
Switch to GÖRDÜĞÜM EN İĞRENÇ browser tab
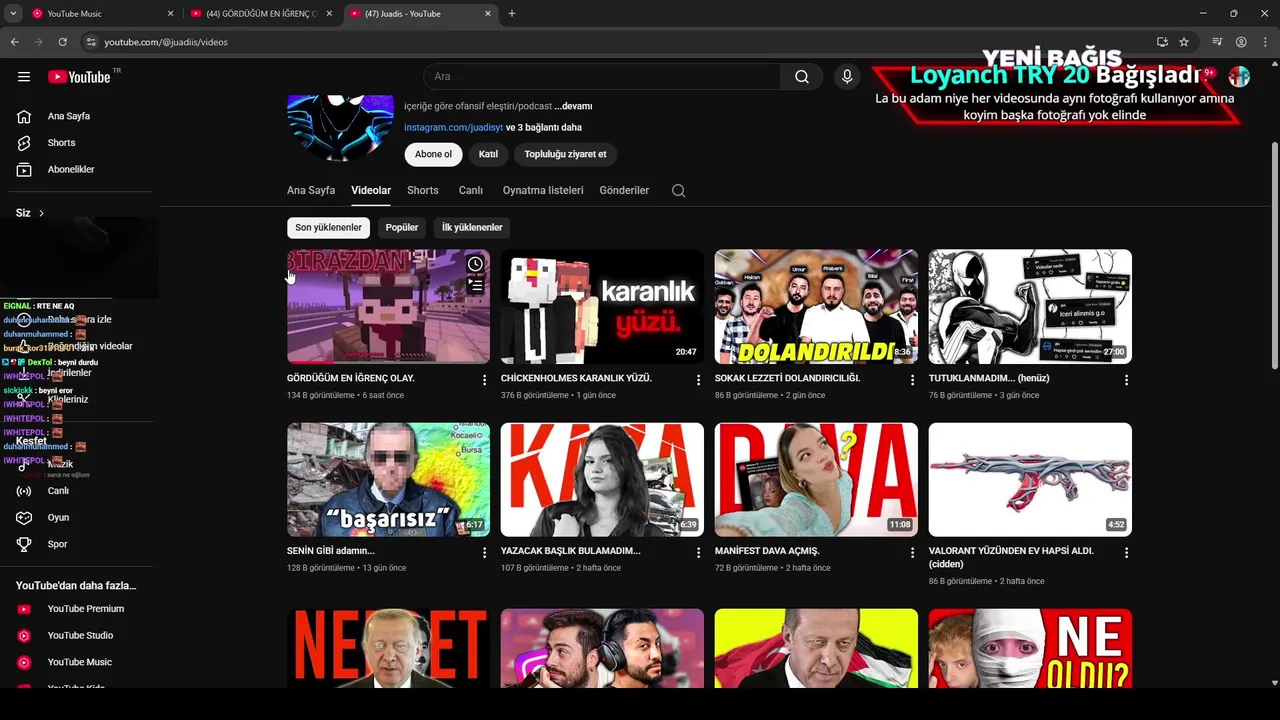(x=262, y=14)
